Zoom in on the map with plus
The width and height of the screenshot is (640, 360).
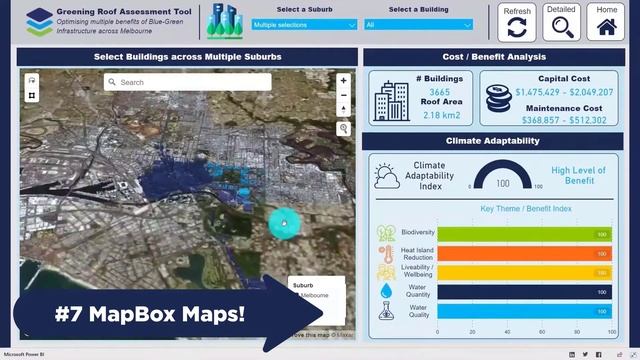(344, 80)
